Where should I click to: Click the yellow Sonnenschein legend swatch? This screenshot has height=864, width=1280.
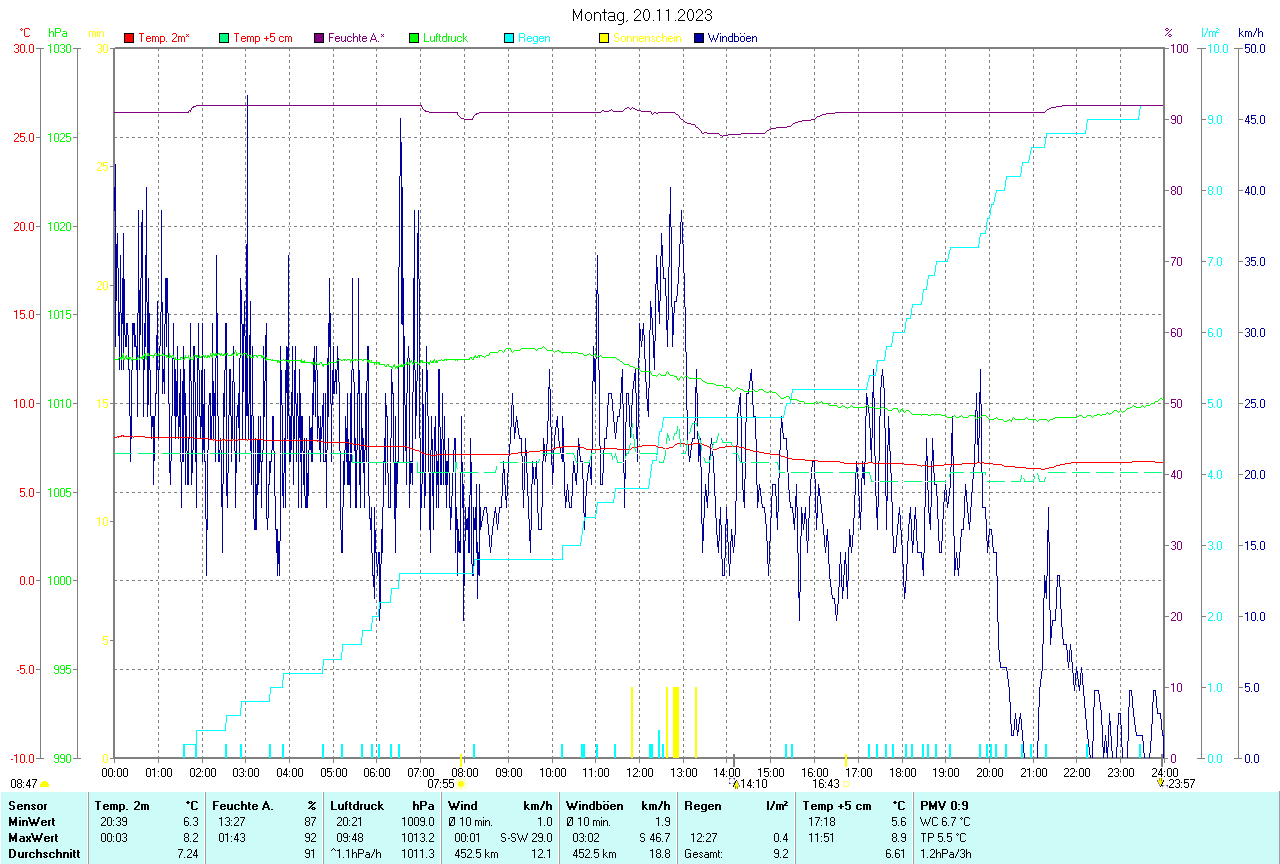pos(604,38)
